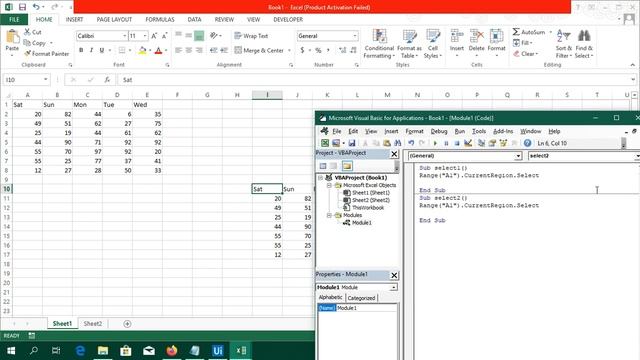Click the View Microsoft Excel icon in VBA
The width and height of the screenshot is (640, 360).
point(324,143)
